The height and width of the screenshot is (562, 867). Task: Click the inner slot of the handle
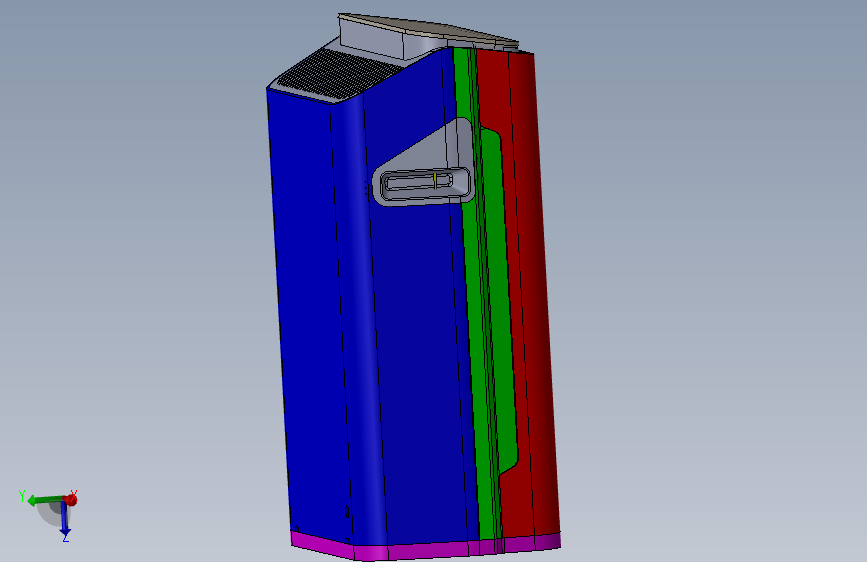click(418, 181)
